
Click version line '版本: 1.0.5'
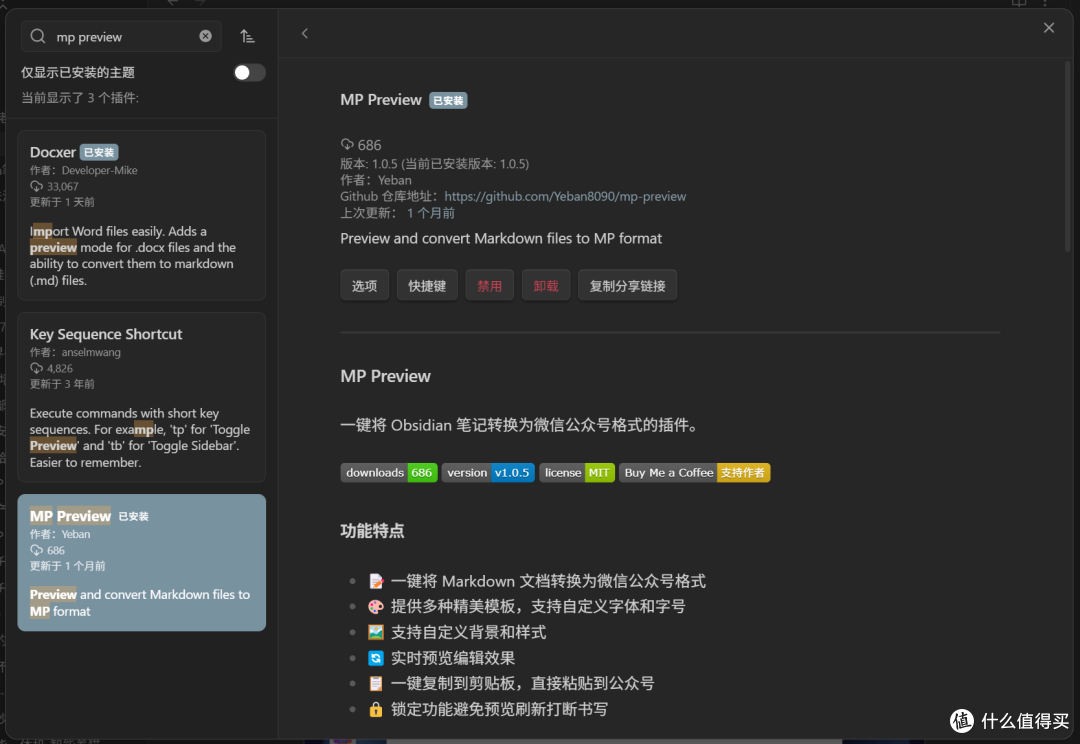[x=435, y=163]
